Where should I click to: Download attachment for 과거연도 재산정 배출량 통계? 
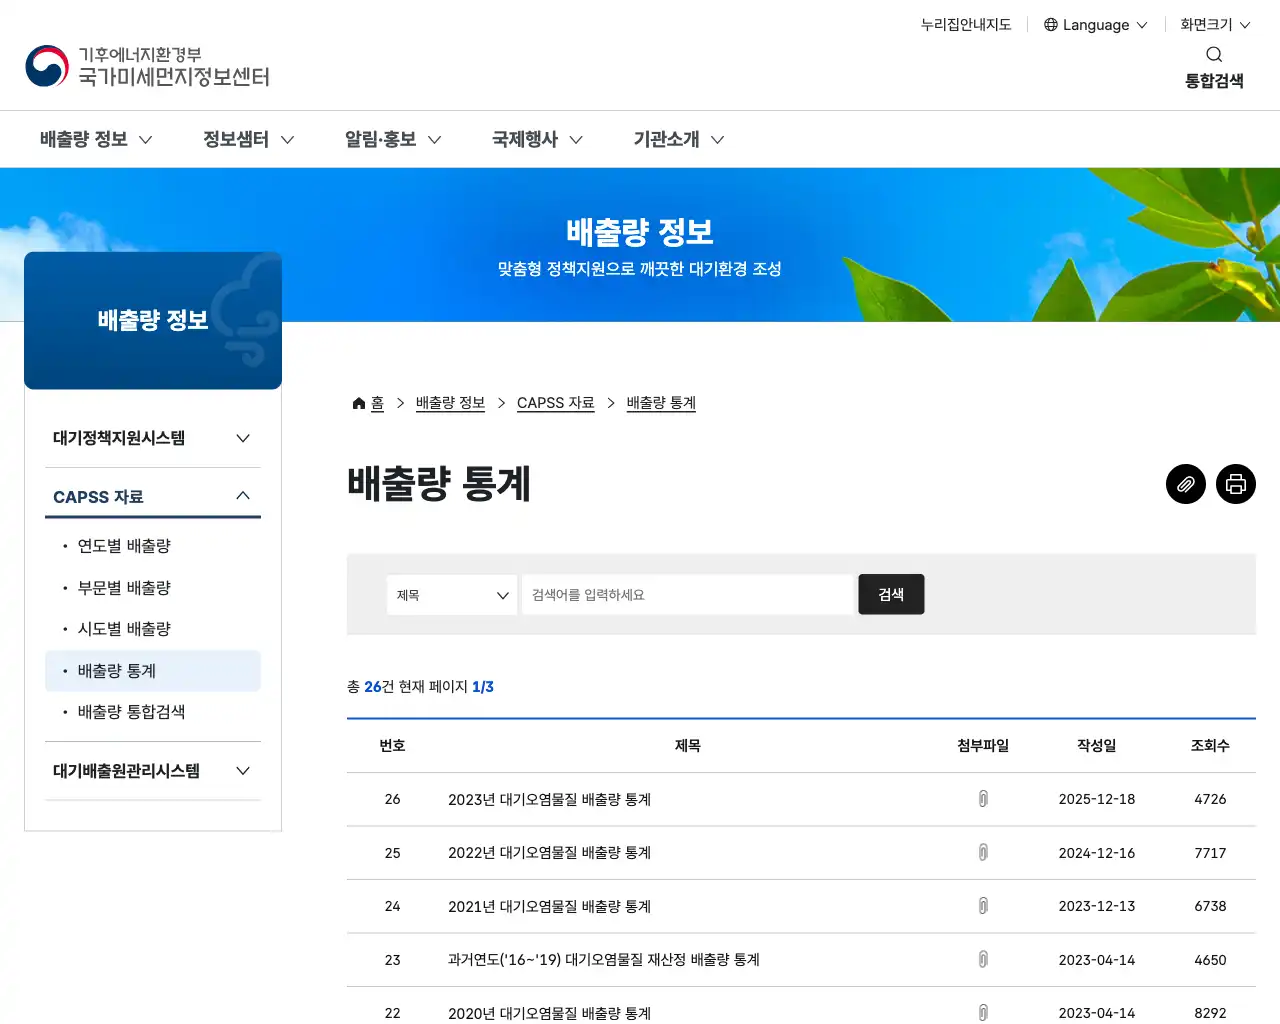click(x=983, y=960)
